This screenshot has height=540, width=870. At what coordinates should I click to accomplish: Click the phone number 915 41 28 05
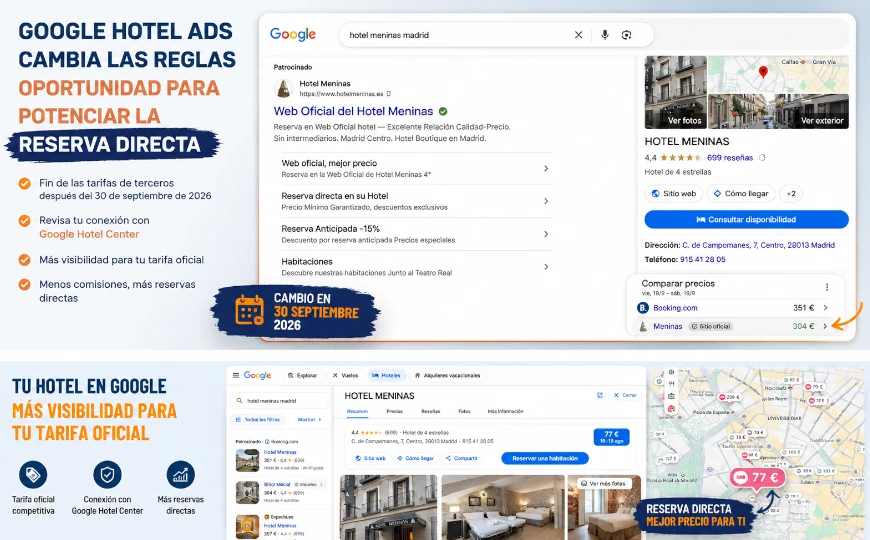tap(702, 259)
